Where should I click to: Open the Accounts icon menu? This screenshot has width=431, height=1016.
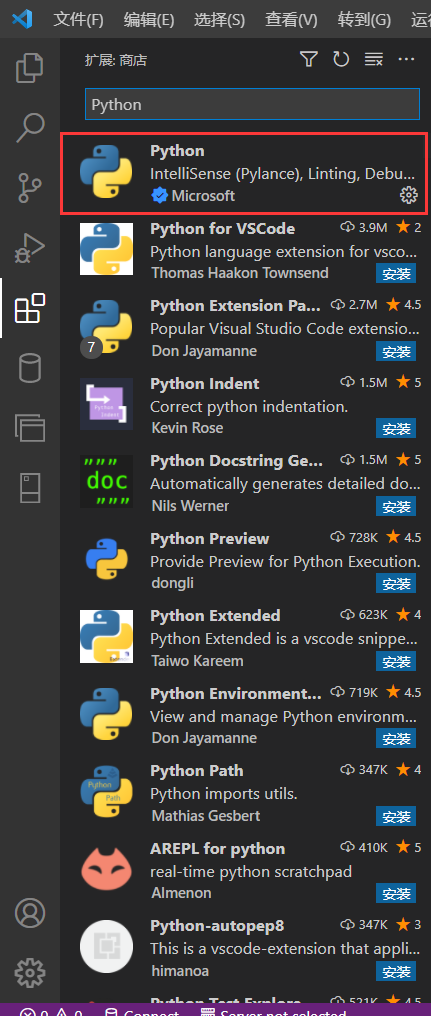tap(30, 913)
